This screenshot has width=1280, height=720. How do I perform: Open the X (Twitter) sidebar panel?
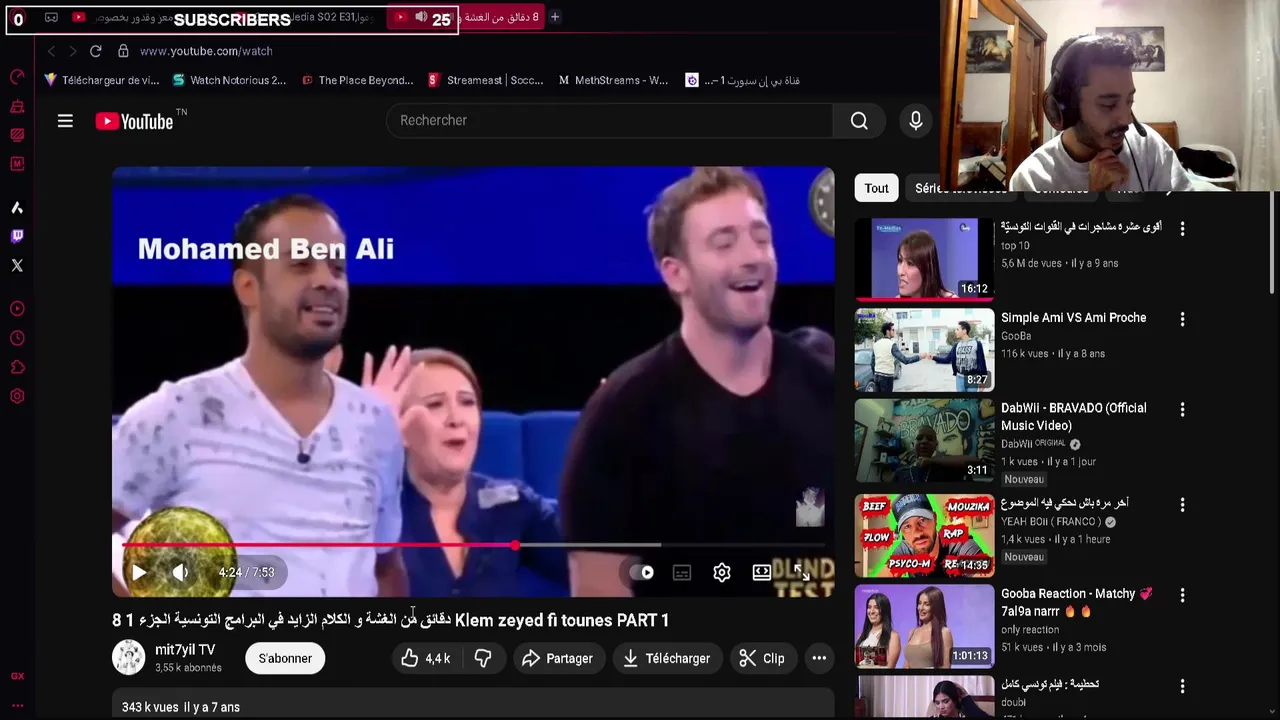[17, 265]
